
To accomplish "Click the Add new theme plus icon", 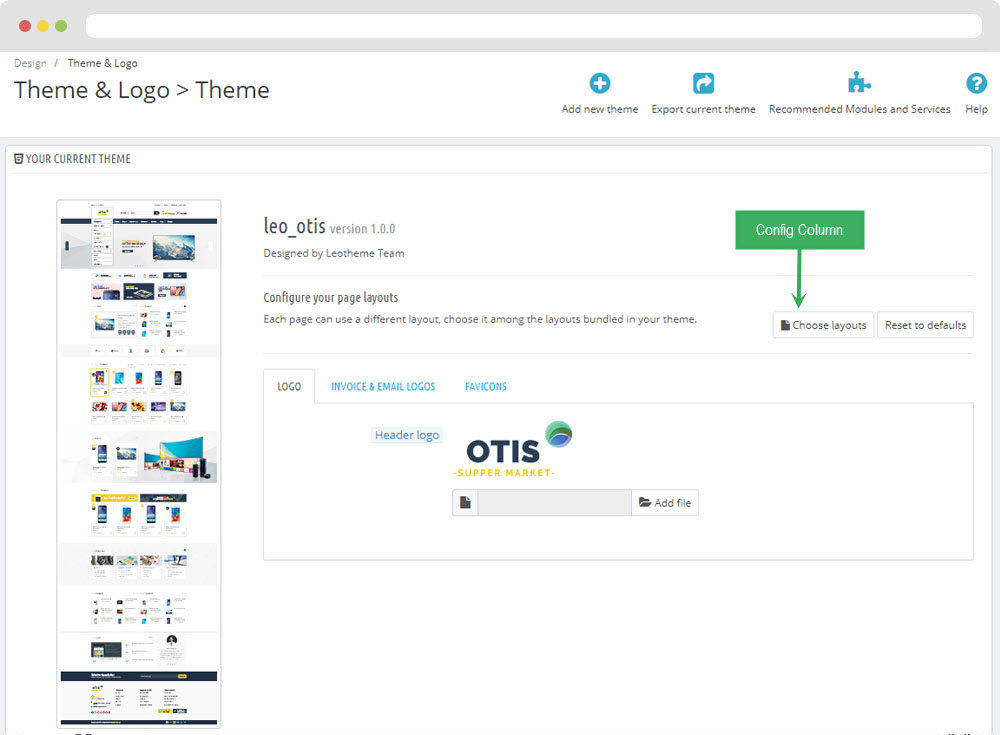I will [x=599, y=84].
